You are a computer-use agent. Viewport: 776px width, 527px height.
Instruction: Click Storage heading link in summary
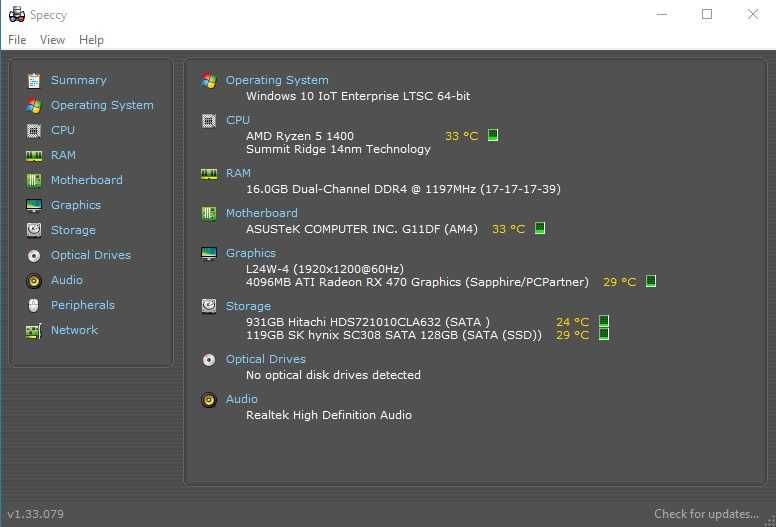(248, 306)
